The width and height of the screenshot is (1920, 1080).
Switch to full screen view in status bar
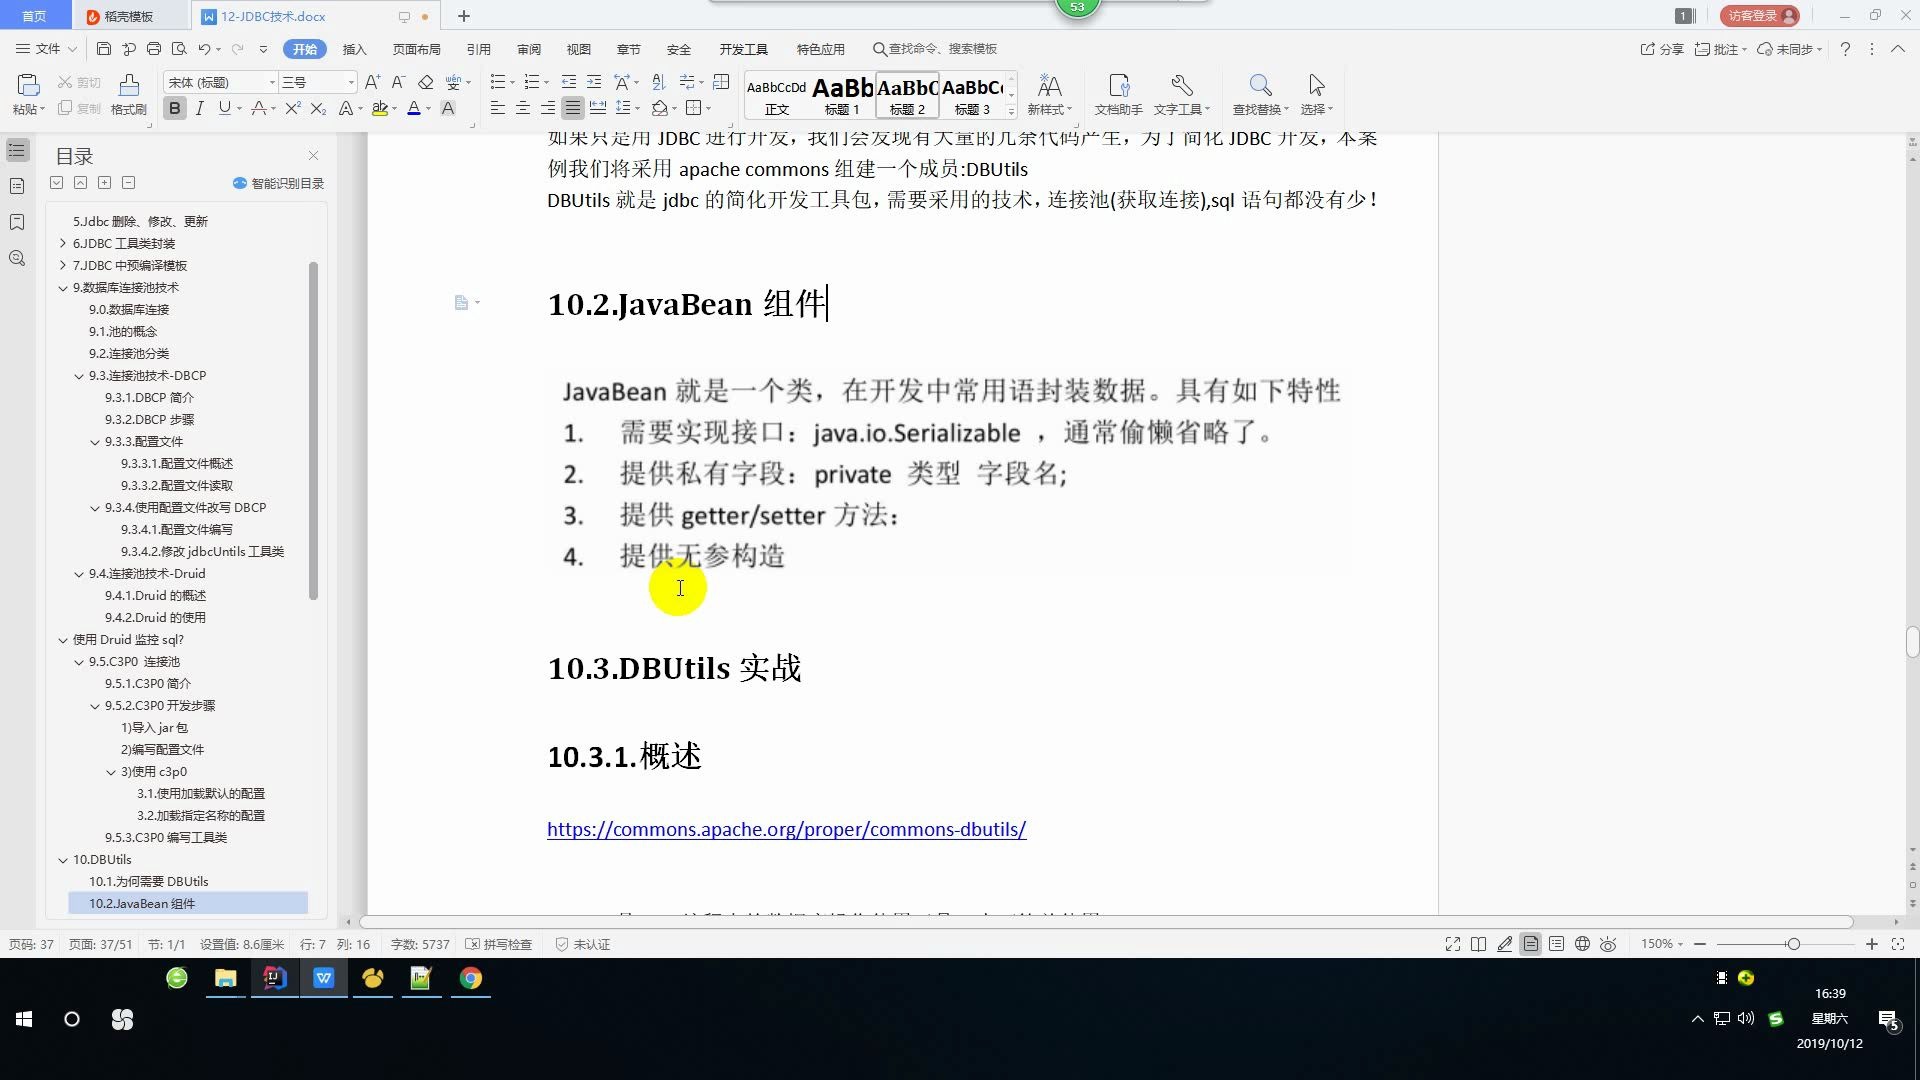coord(1453,944)
